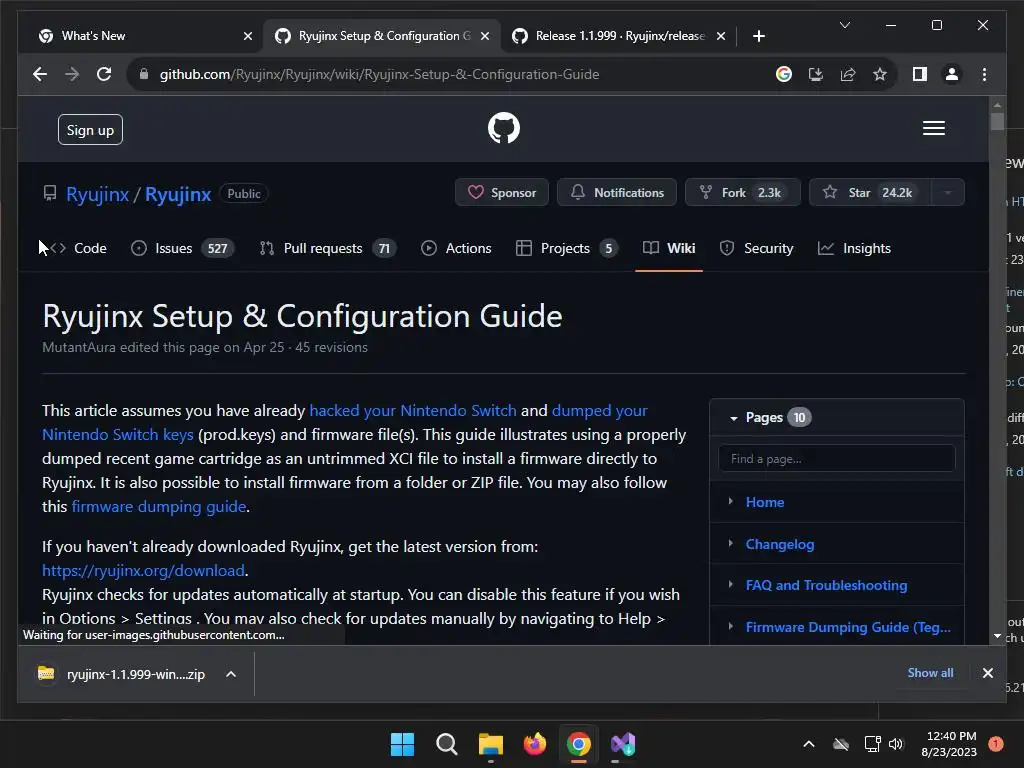Open the firmware dumping guide link
1024x768 pixels.
[159, 507]
